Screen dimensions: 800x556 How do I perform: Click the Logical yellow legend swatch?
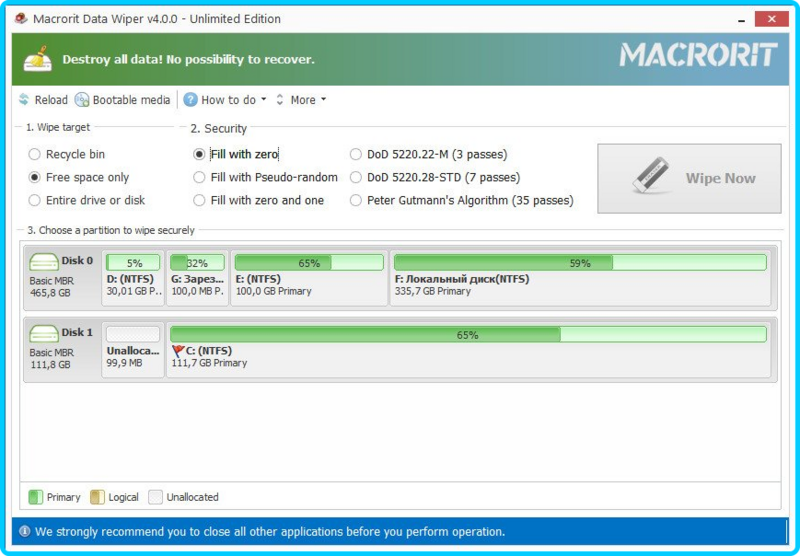97,497
